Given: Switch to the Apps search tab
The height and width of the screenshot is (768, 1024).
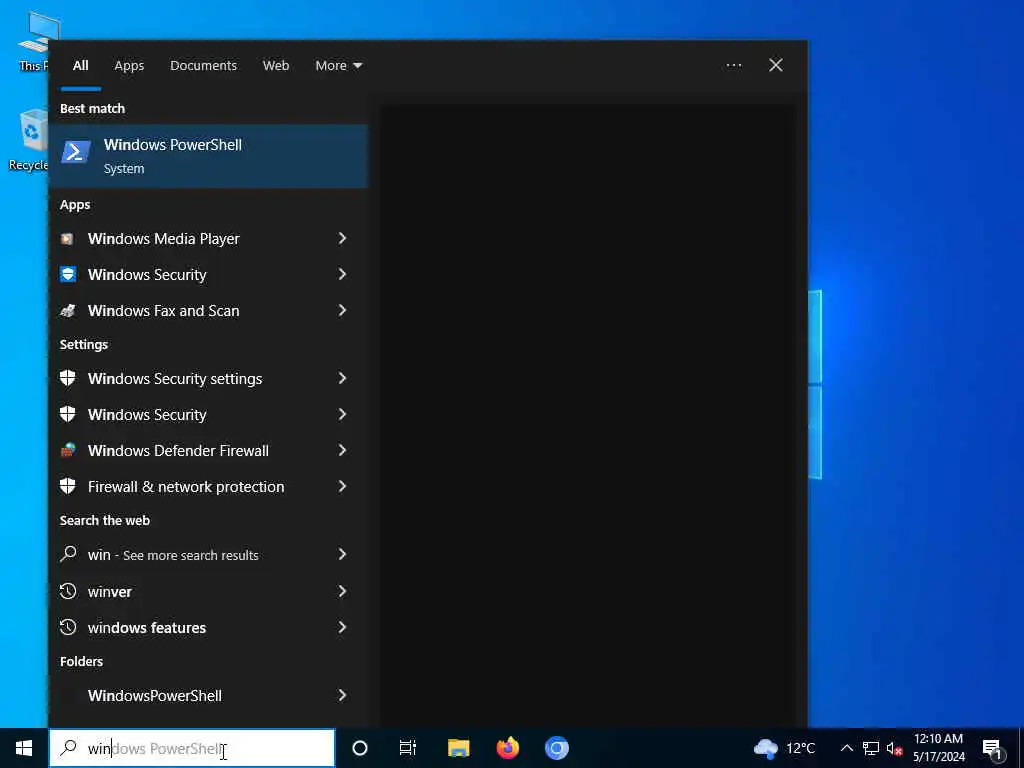Looking at the screenshot, I should point(129,65).
